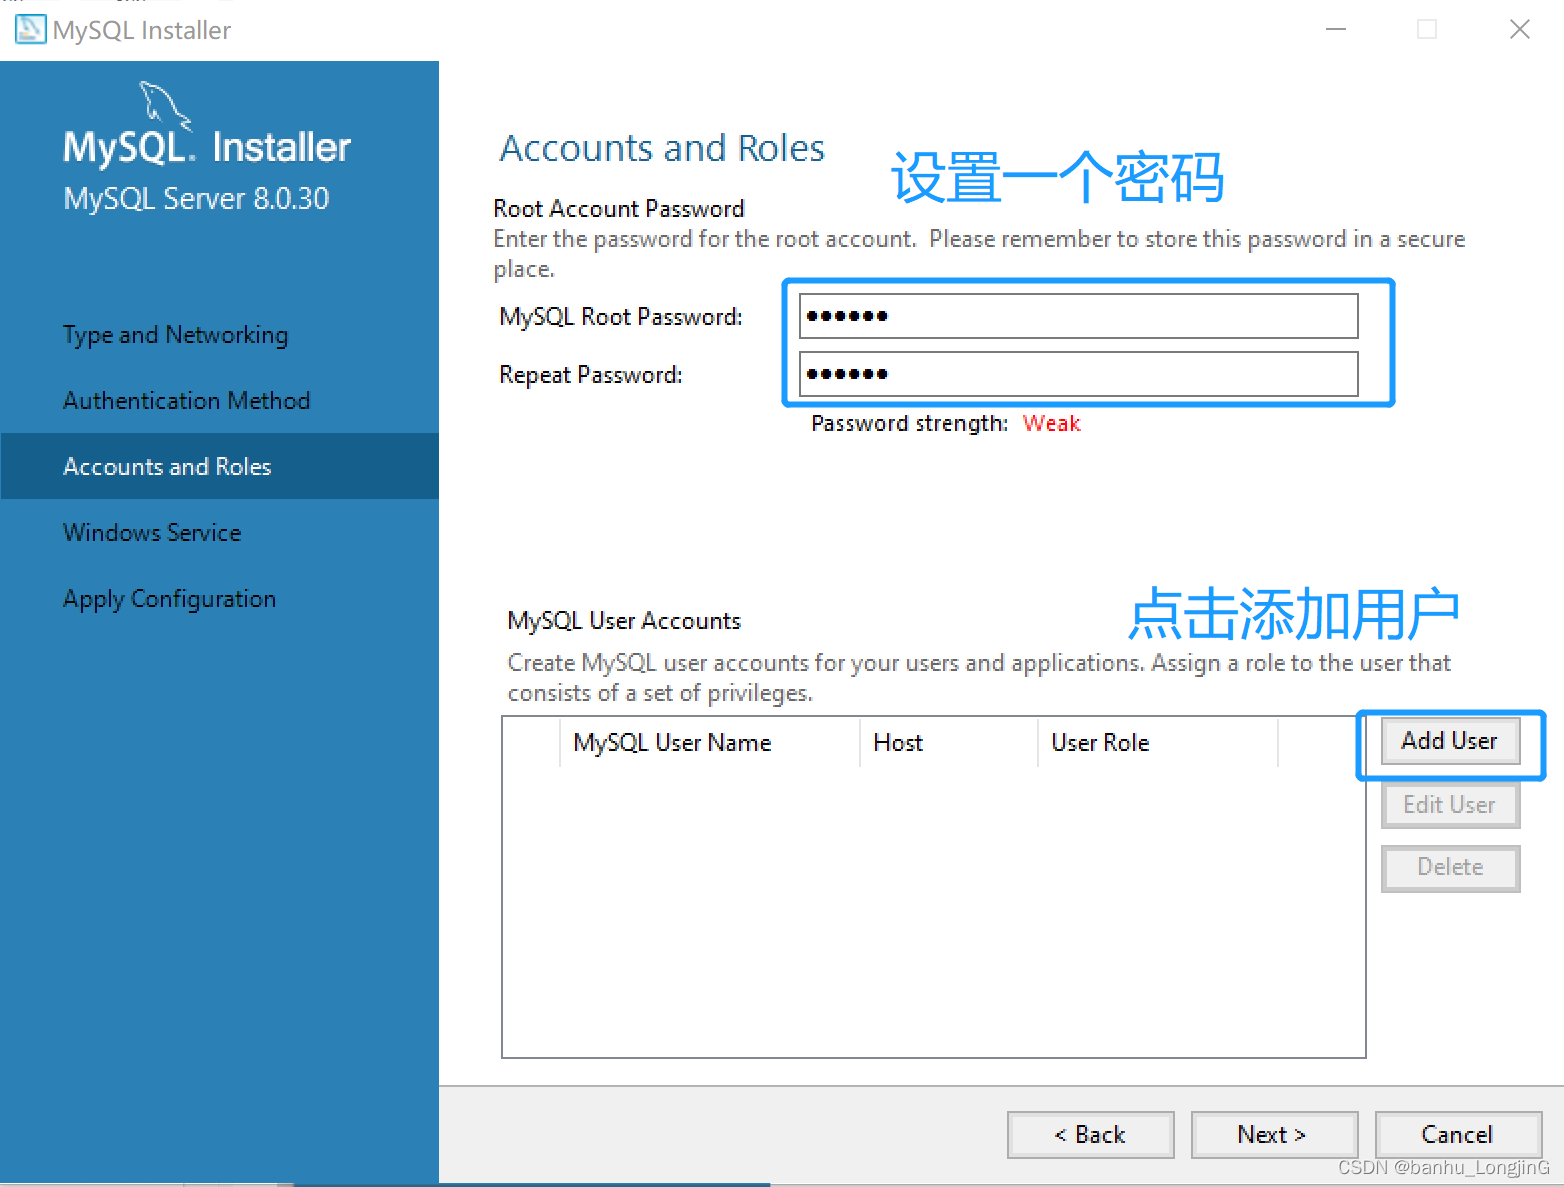Image resolution: width=1564 pixels, height=1187 pixels.
Task: Select the Accounts and Roles step
Action: 219,466
